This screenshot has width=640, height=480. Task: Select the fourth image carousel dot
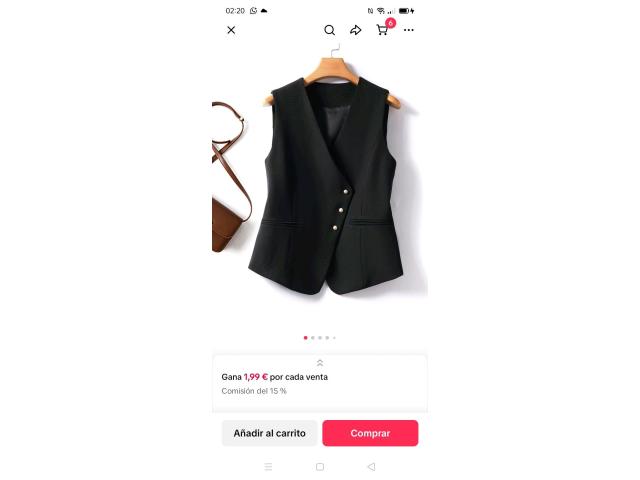point(327,338)
